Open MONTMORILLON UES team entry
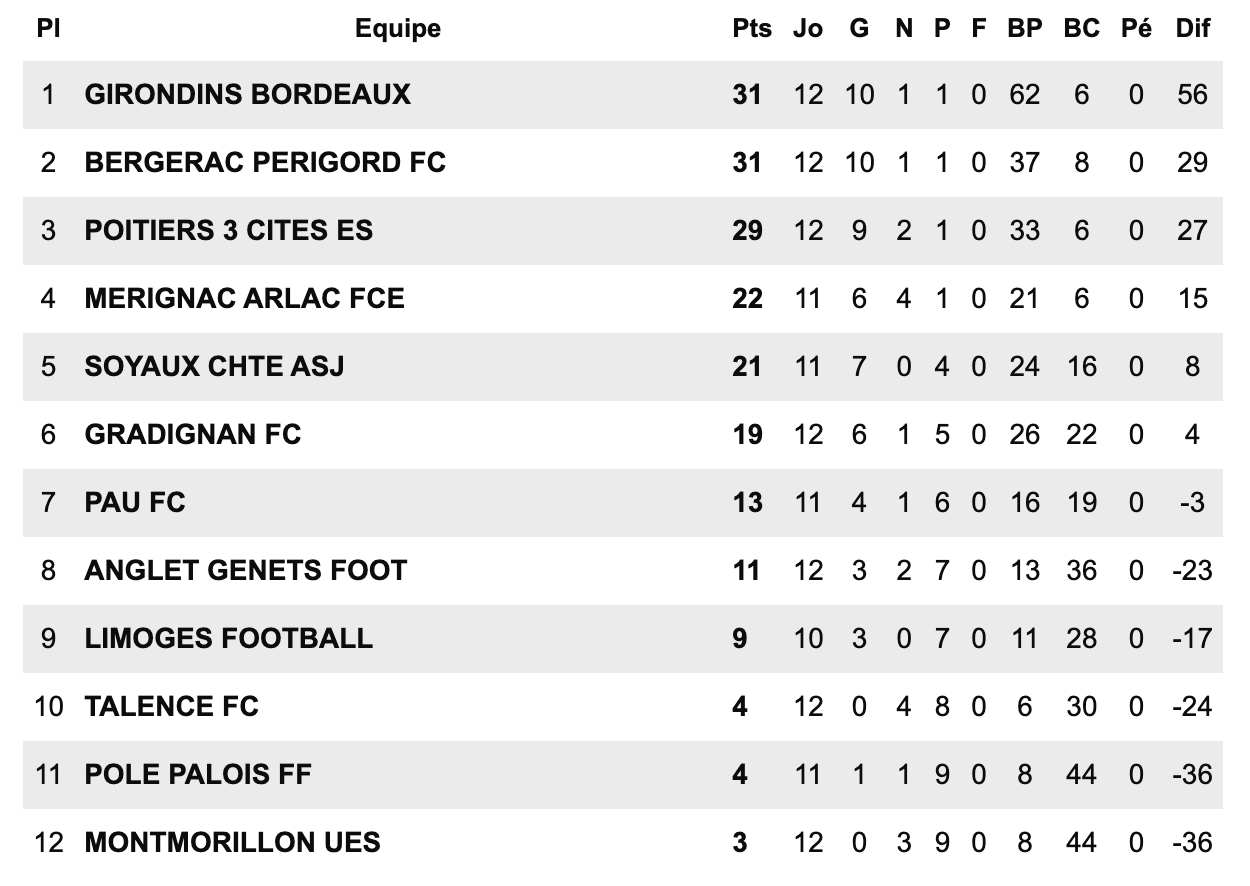 point(233,842)
